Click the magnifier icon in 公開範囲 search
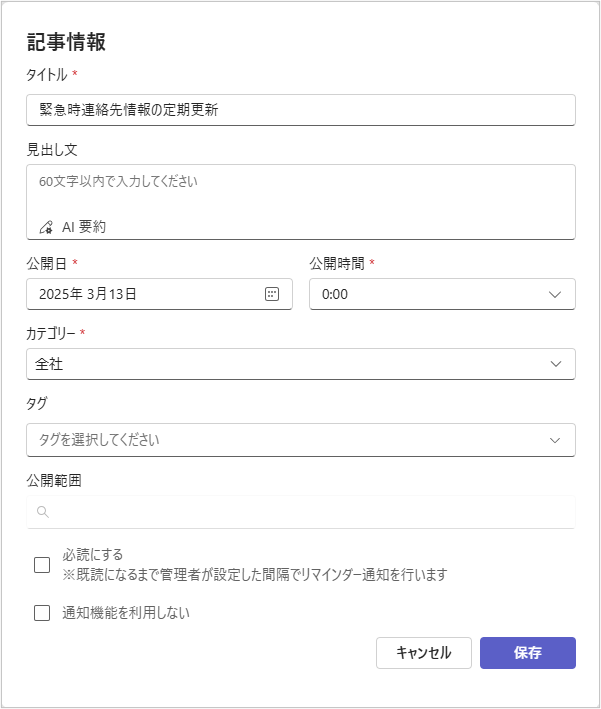Screen dimensions: 601x709 pos(43,512)
